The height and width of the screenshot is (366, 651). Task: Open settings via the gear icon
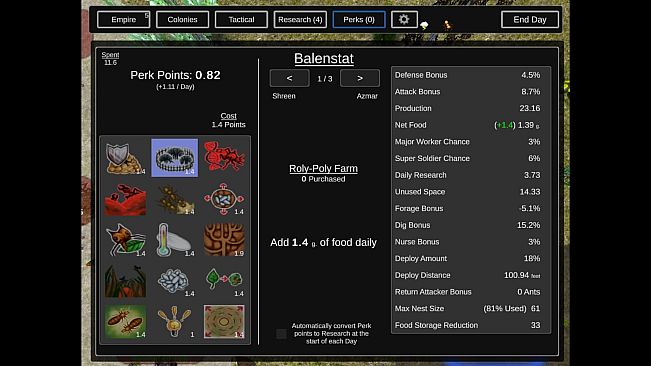pos(404,20)
